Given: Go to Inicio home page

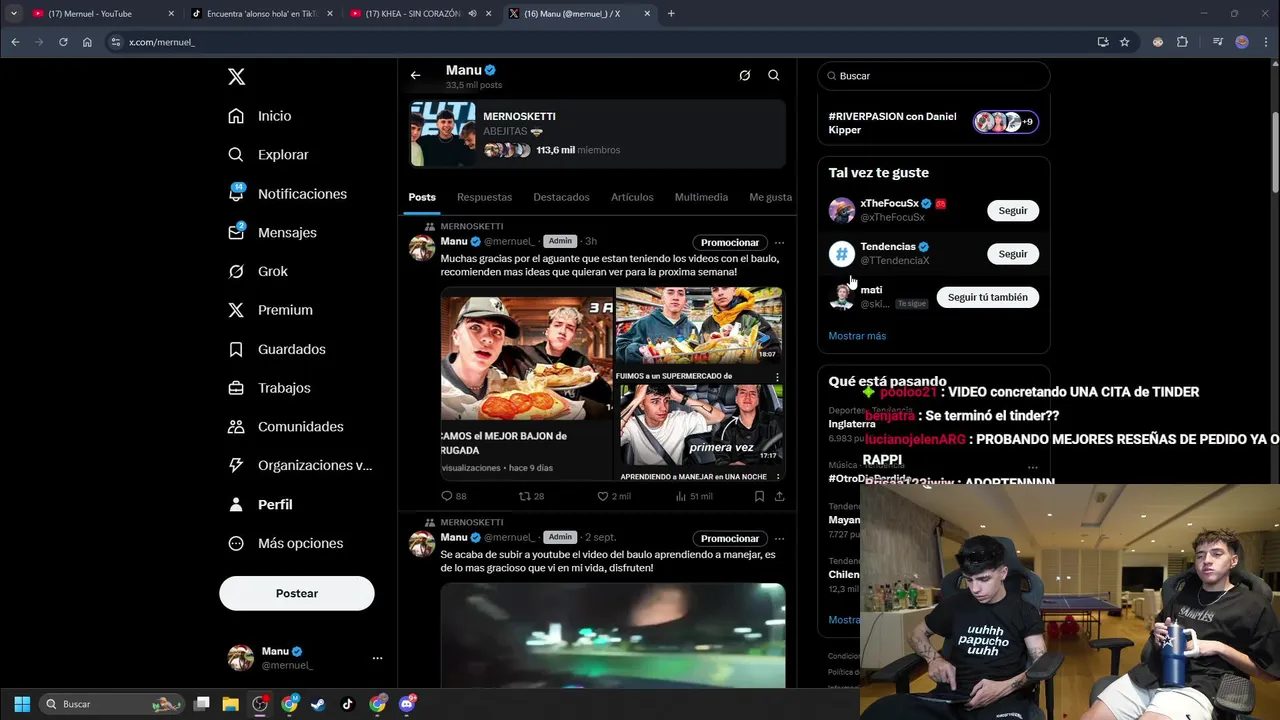Looking at the screenshot, I should [260, 116].
